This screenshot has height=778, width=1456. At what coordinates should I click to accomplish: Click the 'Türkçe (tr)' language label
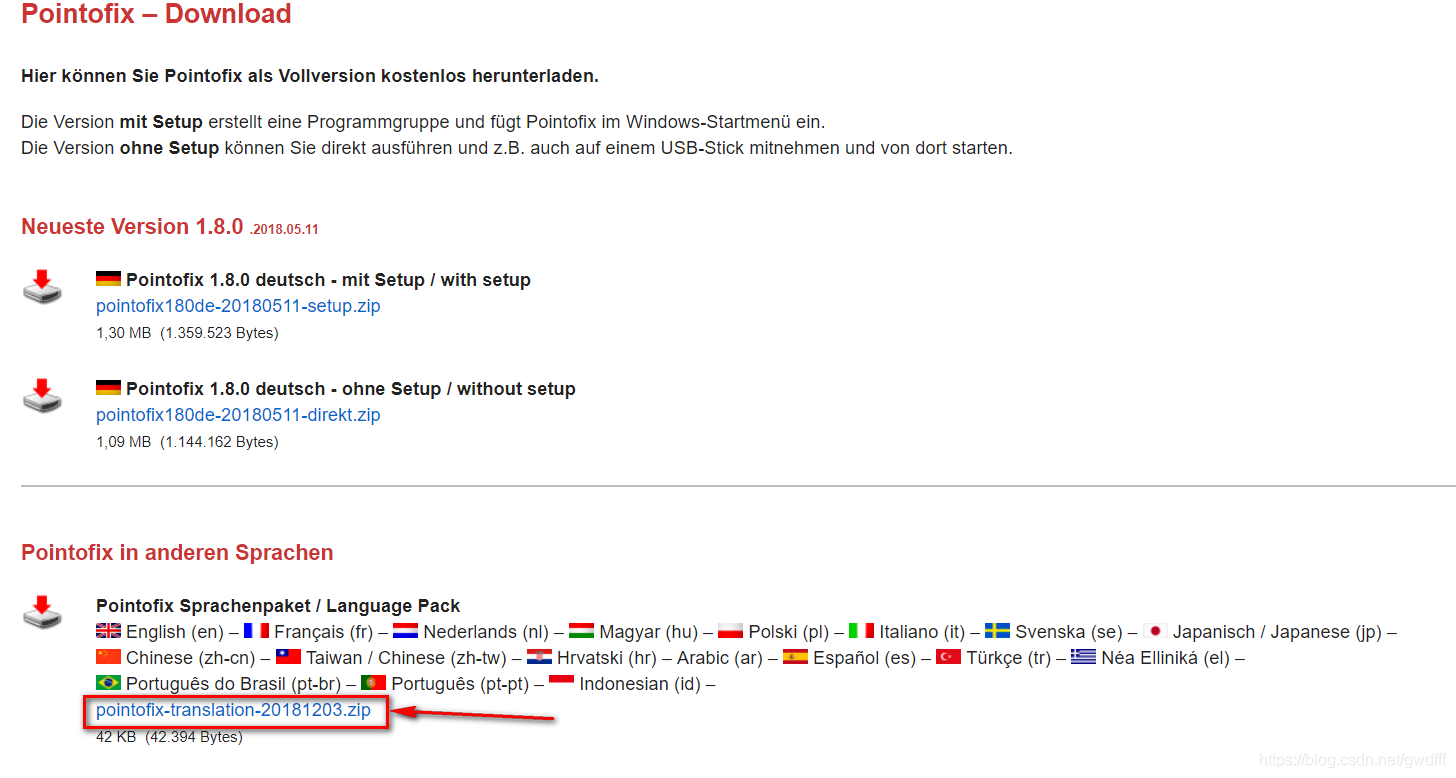1009,658
